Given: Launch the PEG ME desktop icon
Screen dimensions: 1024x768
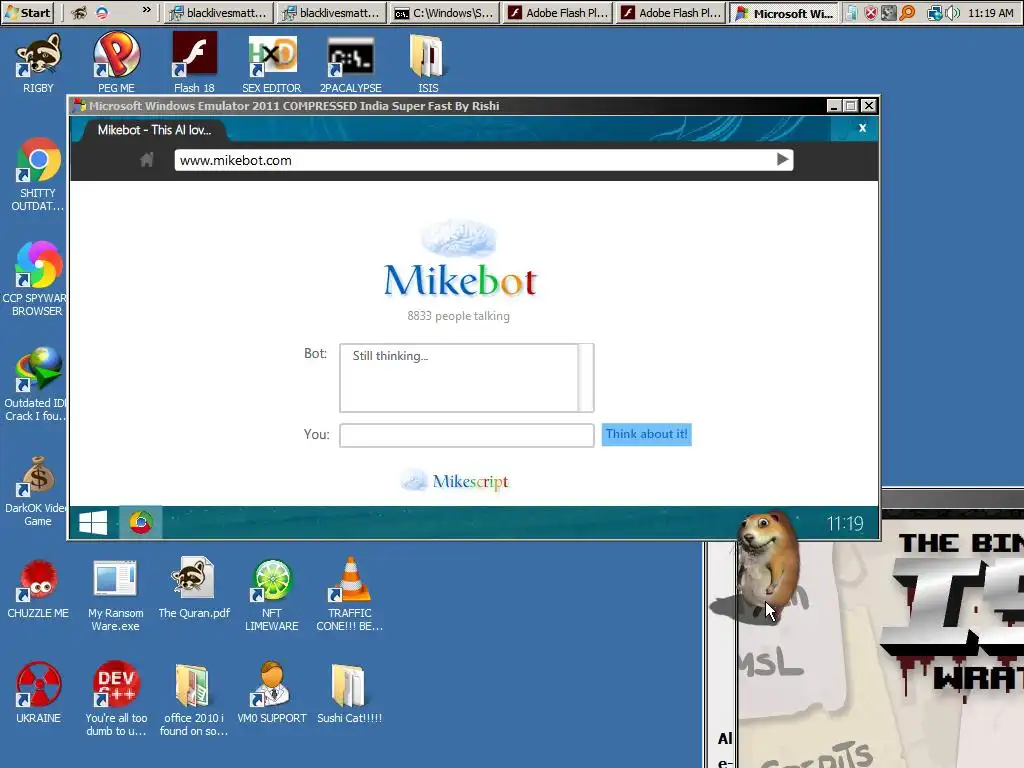Looking at the screenshot, I should (x=116, y=62).
